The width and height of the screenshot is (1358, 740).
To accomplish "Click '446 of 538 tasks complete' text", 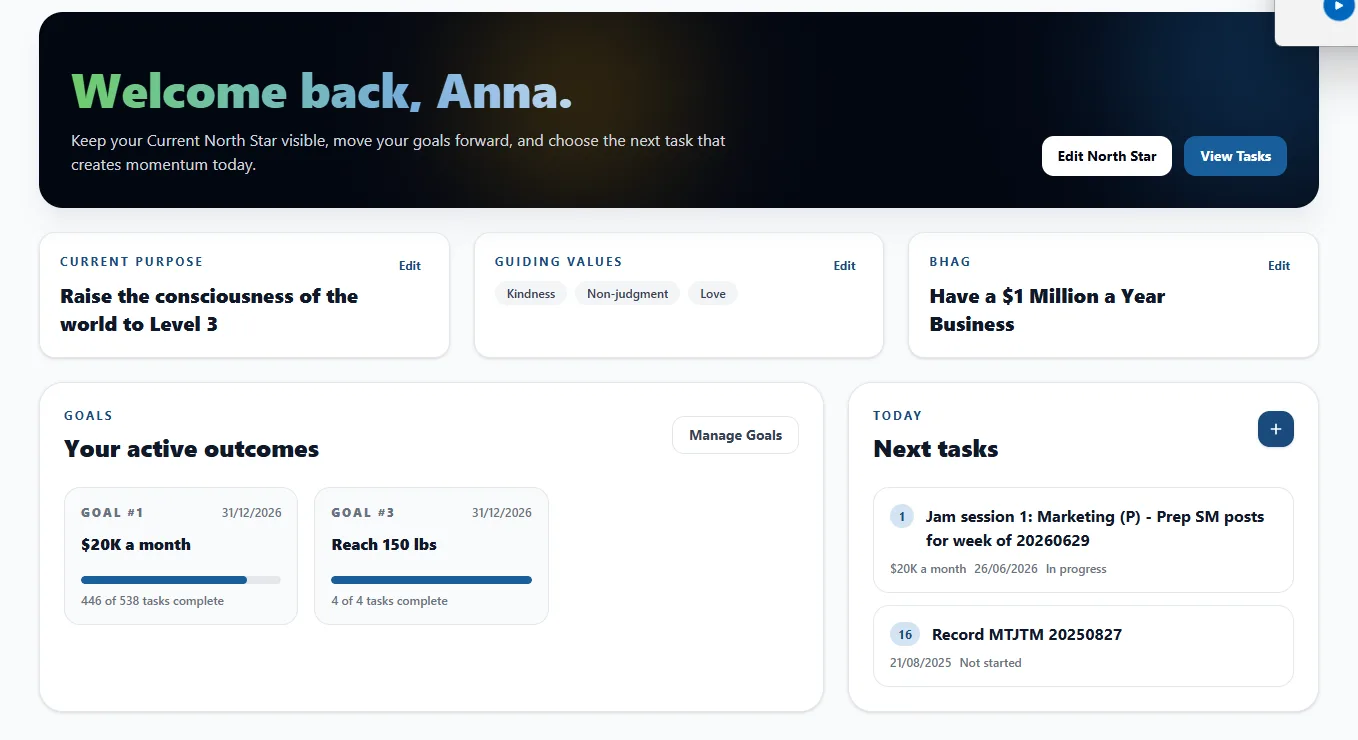I will (152, 601).
